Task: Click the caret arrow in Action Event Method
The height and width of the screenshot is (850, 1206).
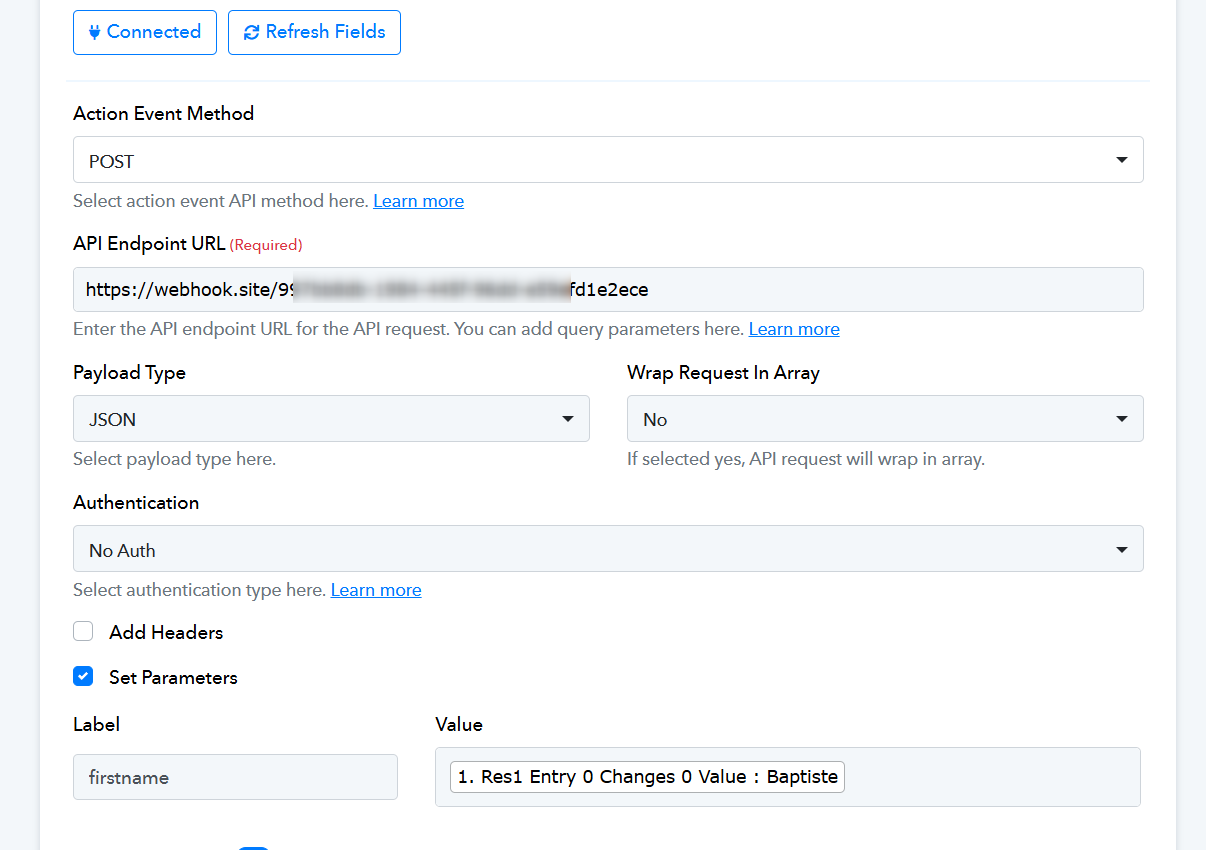Action: [x=1121, y=160]
